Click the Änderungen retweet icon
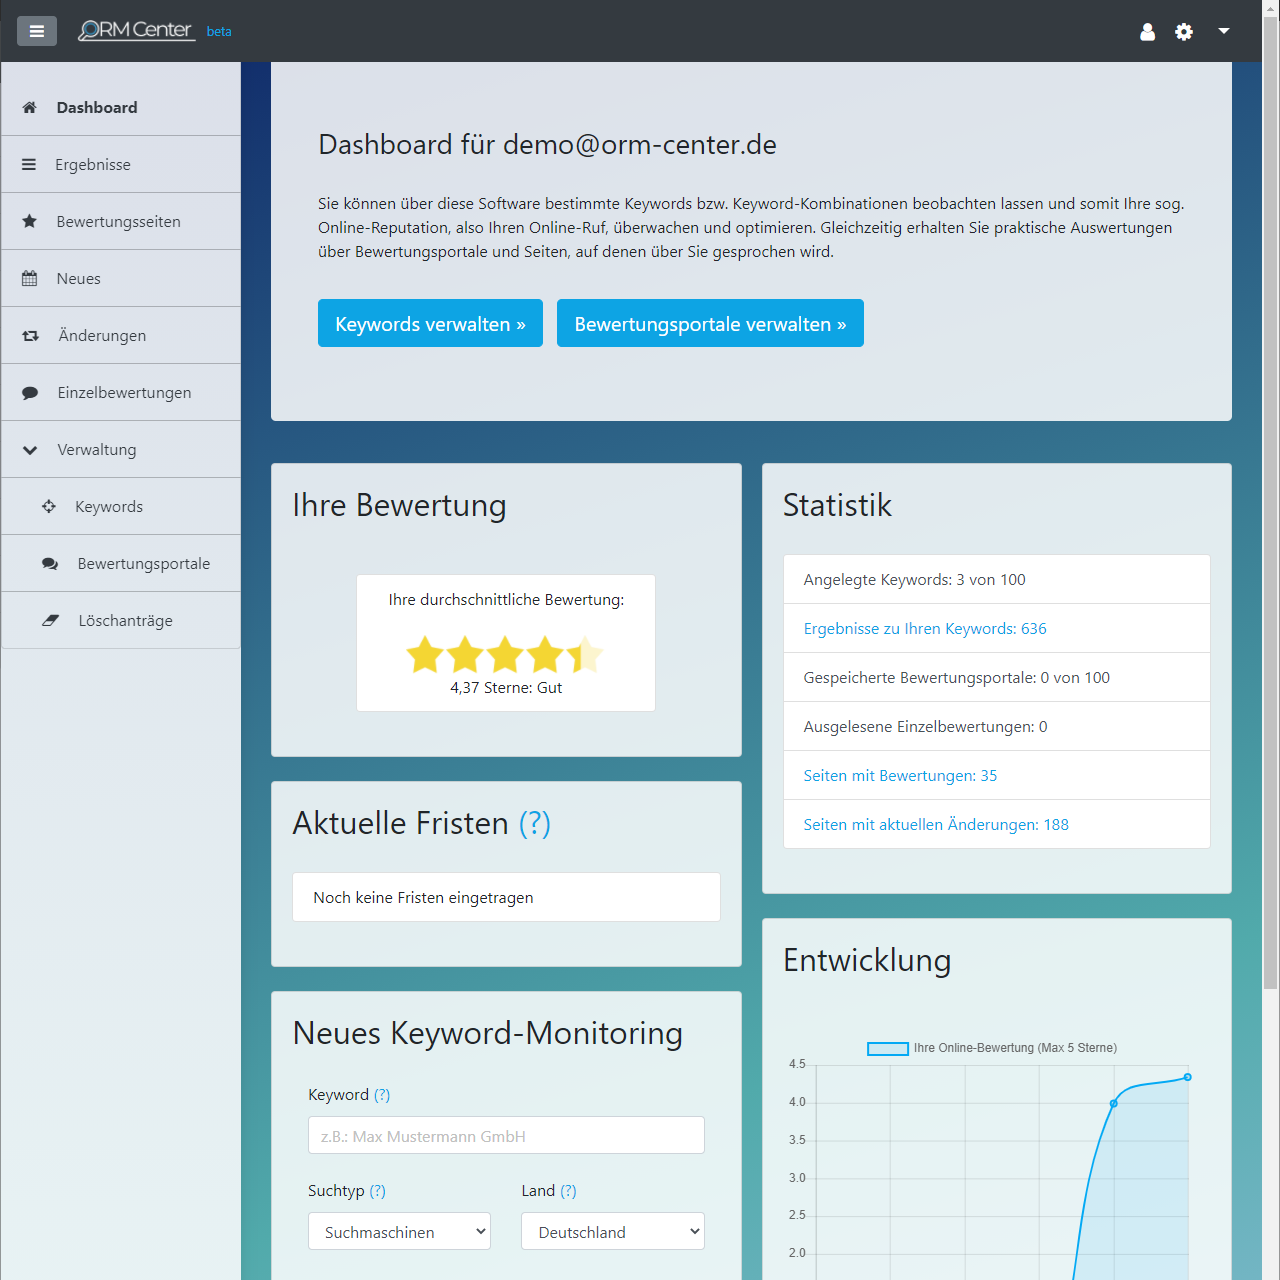The width and height of the screenshot is (1280, 1280). tap(31, 336)
